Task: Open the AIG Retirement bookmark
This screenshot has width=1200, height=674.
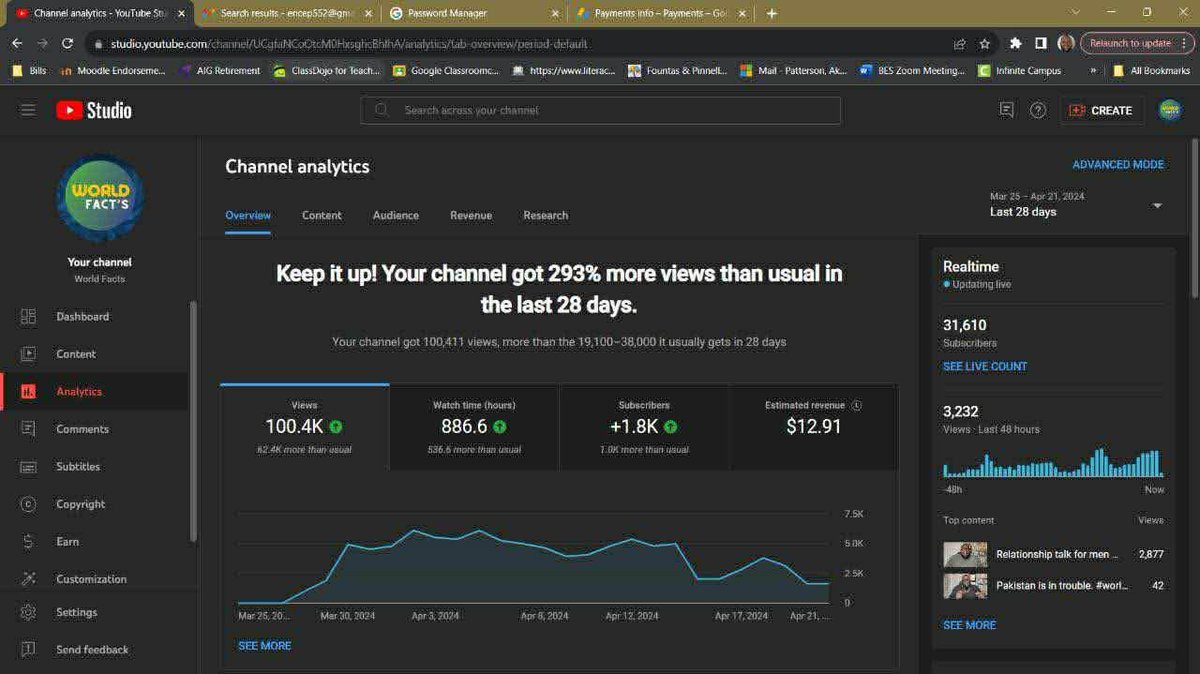Action: 220,71
